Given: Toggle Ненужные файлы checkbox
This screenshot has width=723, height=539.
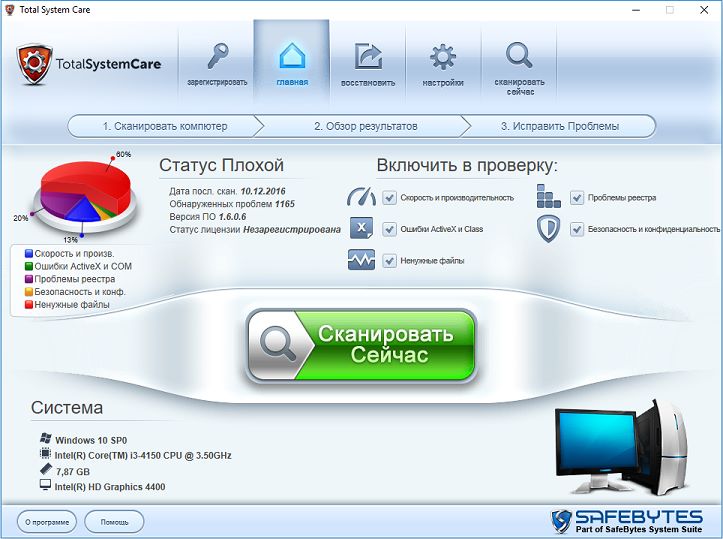Looking at the screenshot, I should point(389,261).
